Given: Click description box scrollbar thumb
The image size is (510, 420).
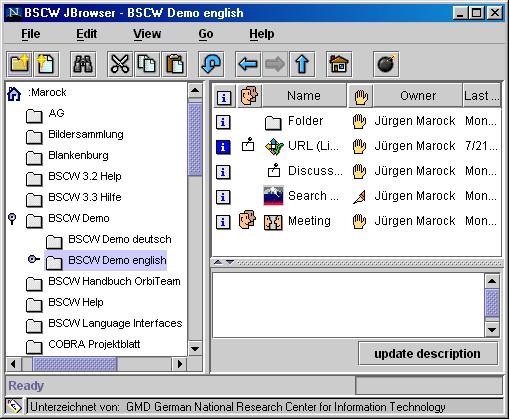Looking at the screenshot, I should [492, 303].
